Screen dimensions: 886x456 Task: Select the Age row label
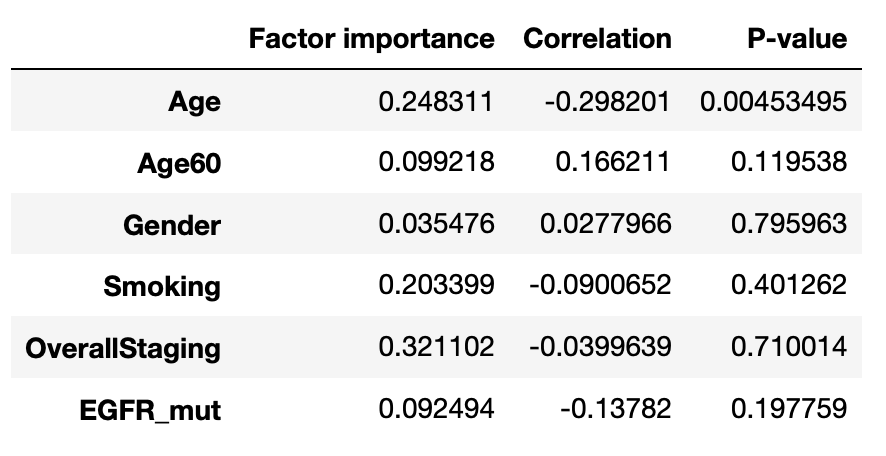pyautogui.click(x=196, y=102)
